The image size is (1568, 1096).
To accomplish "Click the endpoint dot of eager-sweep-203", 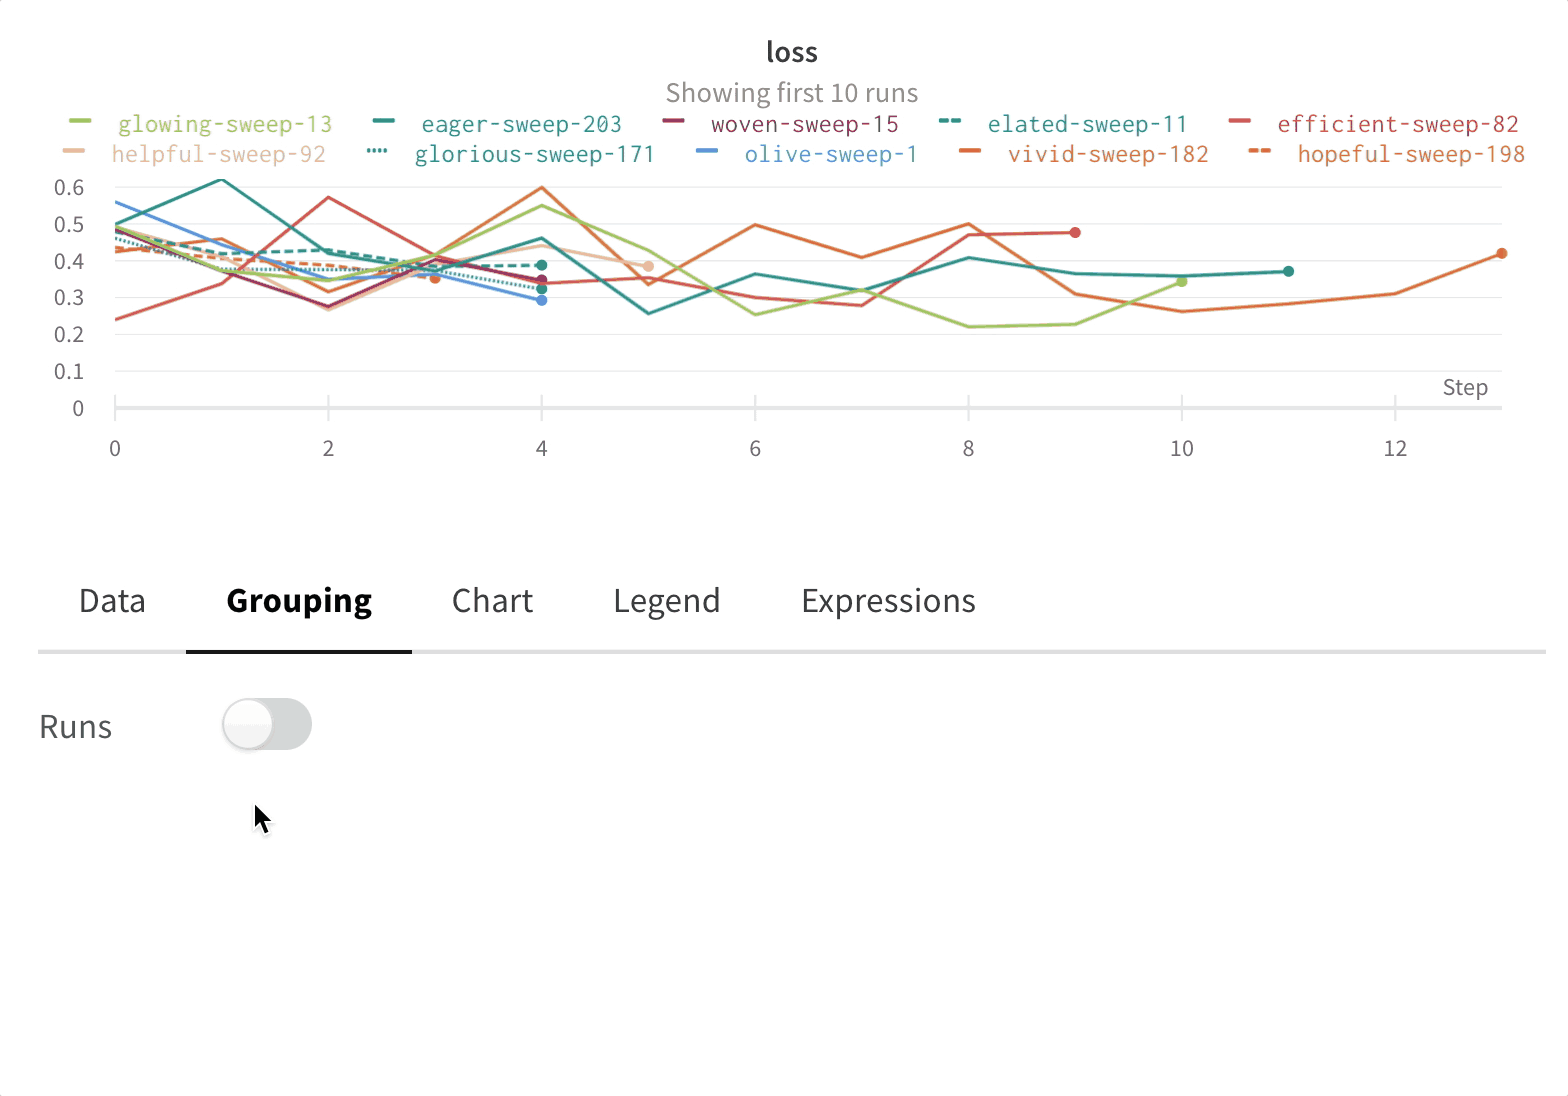I will (1288, 270).
